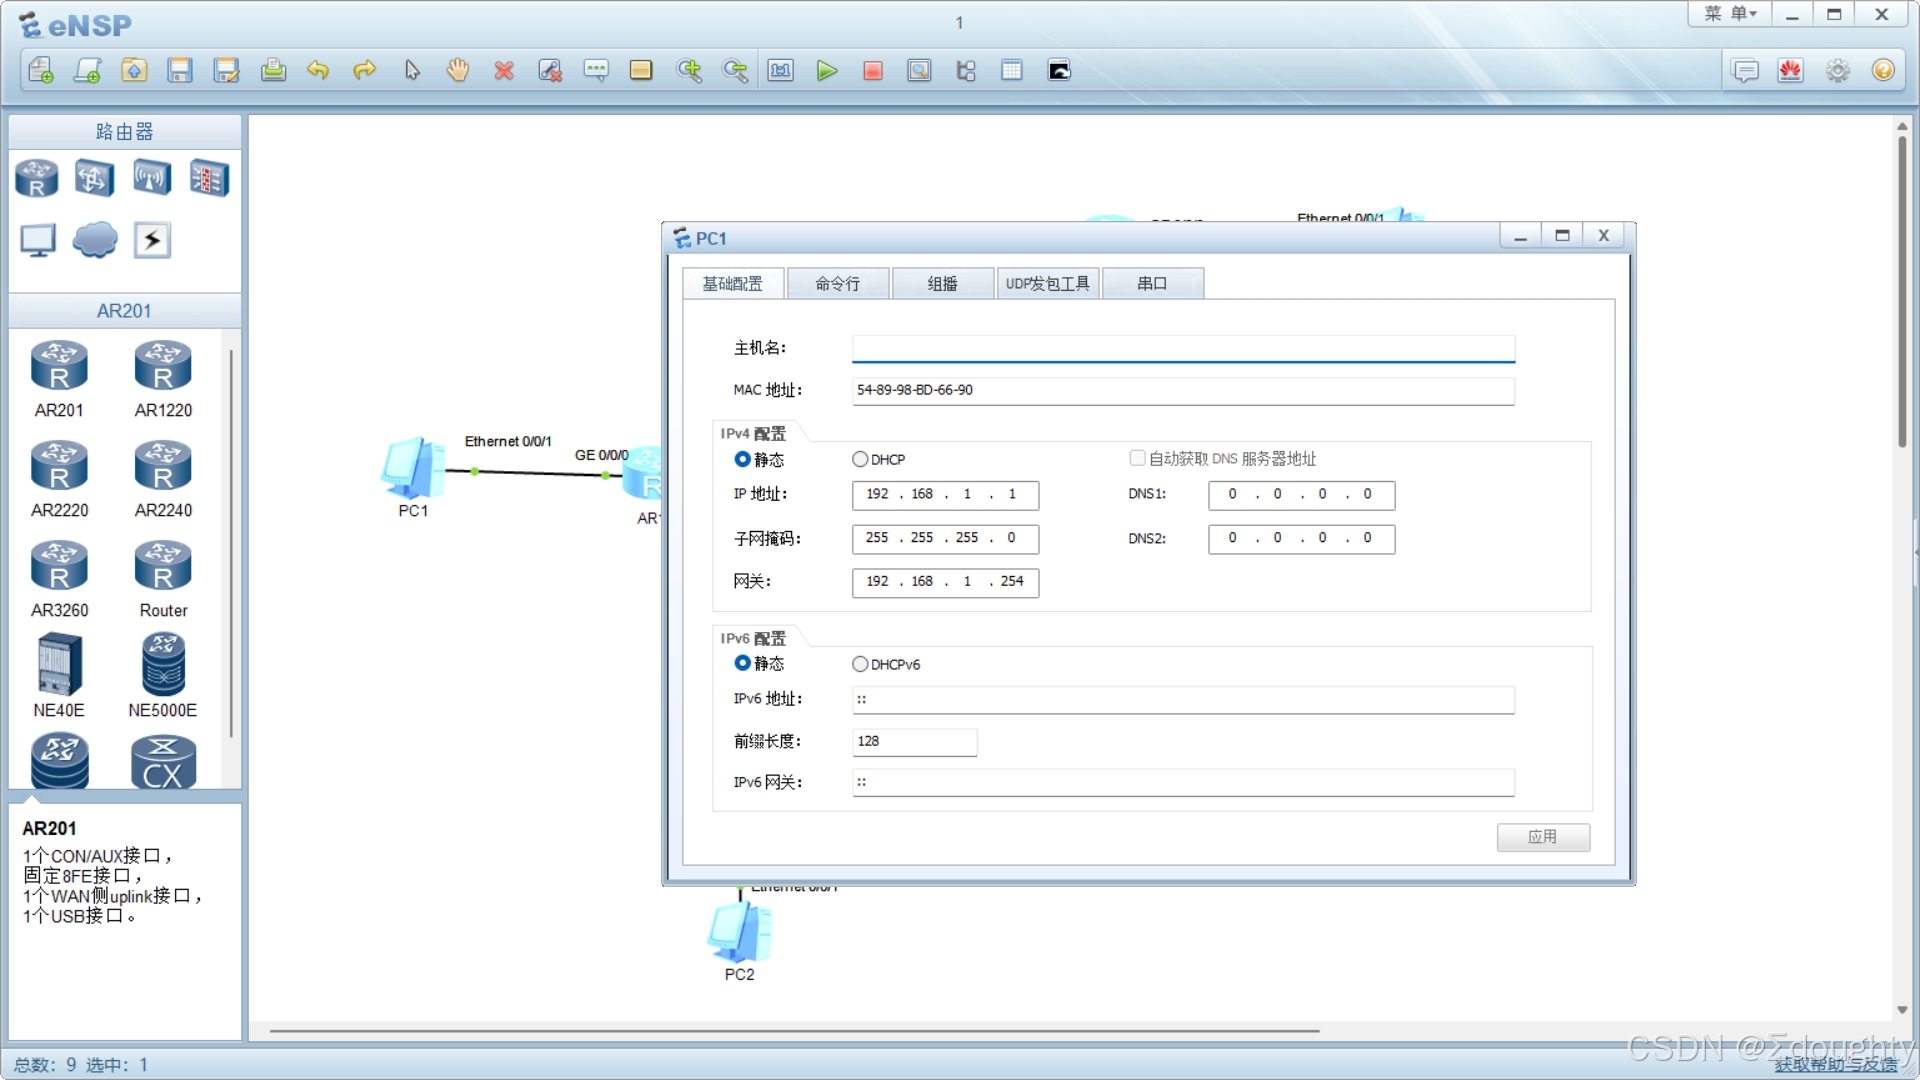The height and width of the screenshot is (1080, 1920).
Task: Click the IPv6 地址 input field
Action: (x=1183, y=700)
